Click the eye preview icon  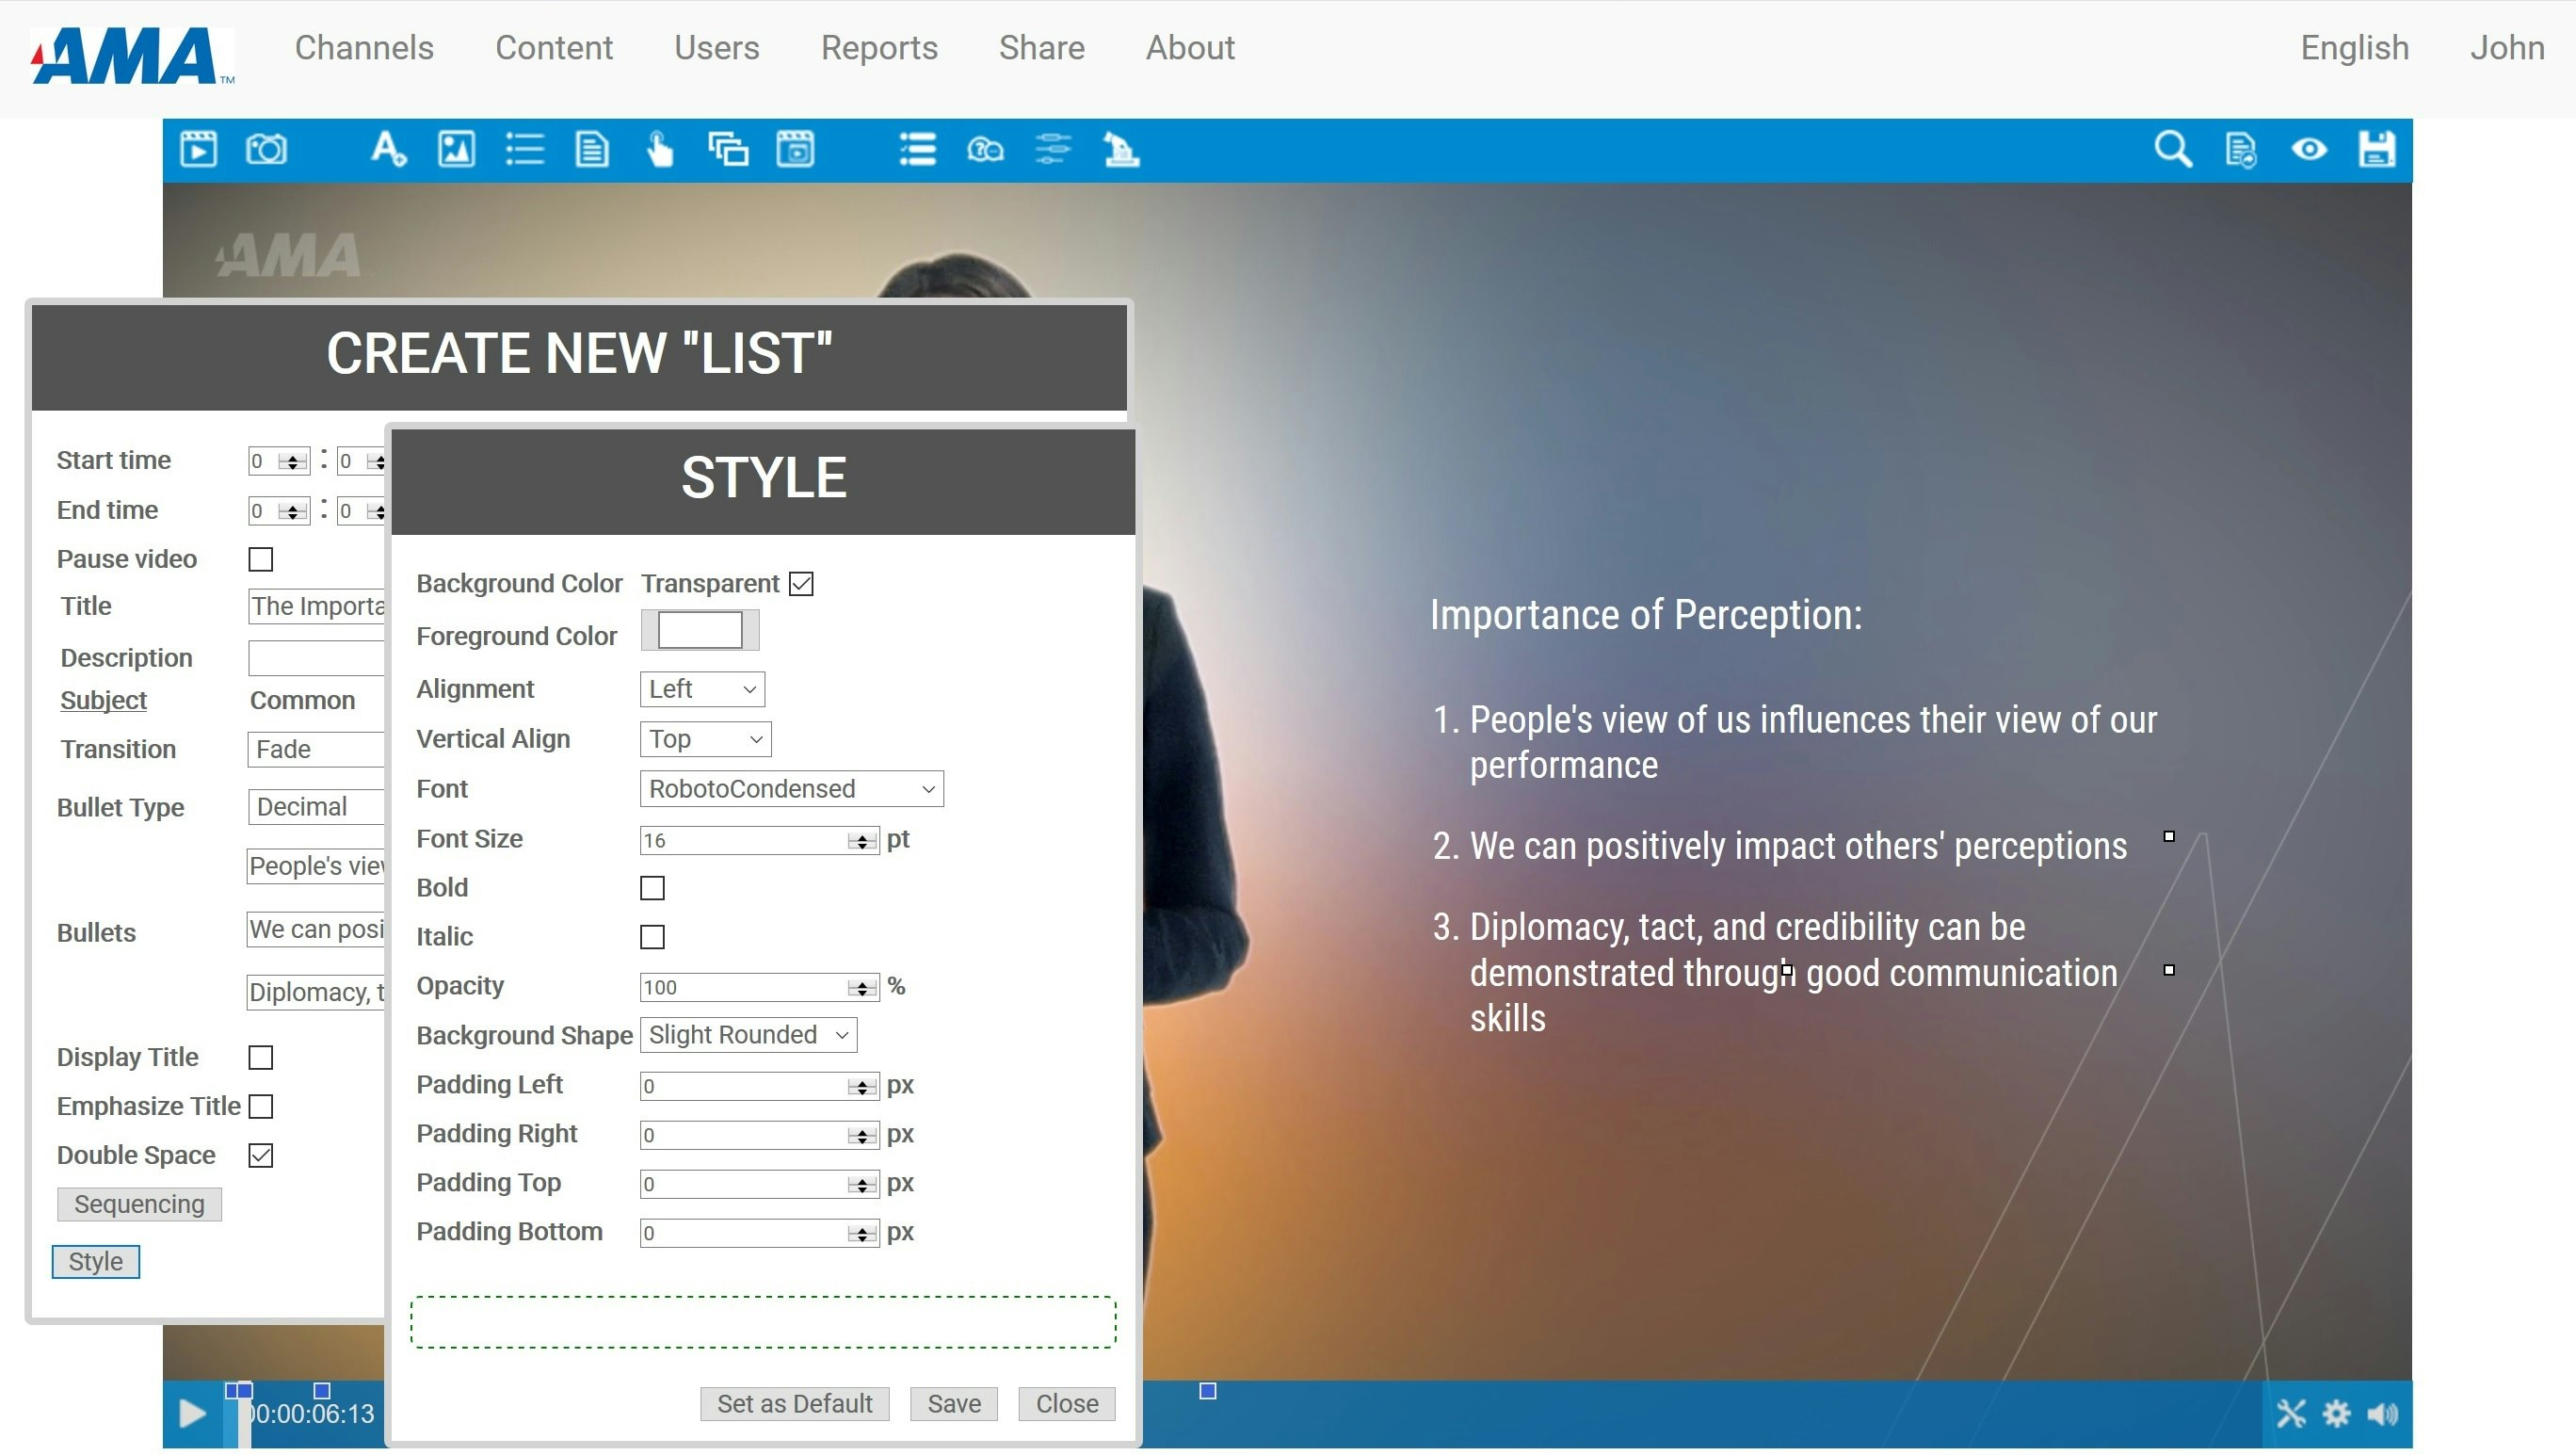point(2309,150)
